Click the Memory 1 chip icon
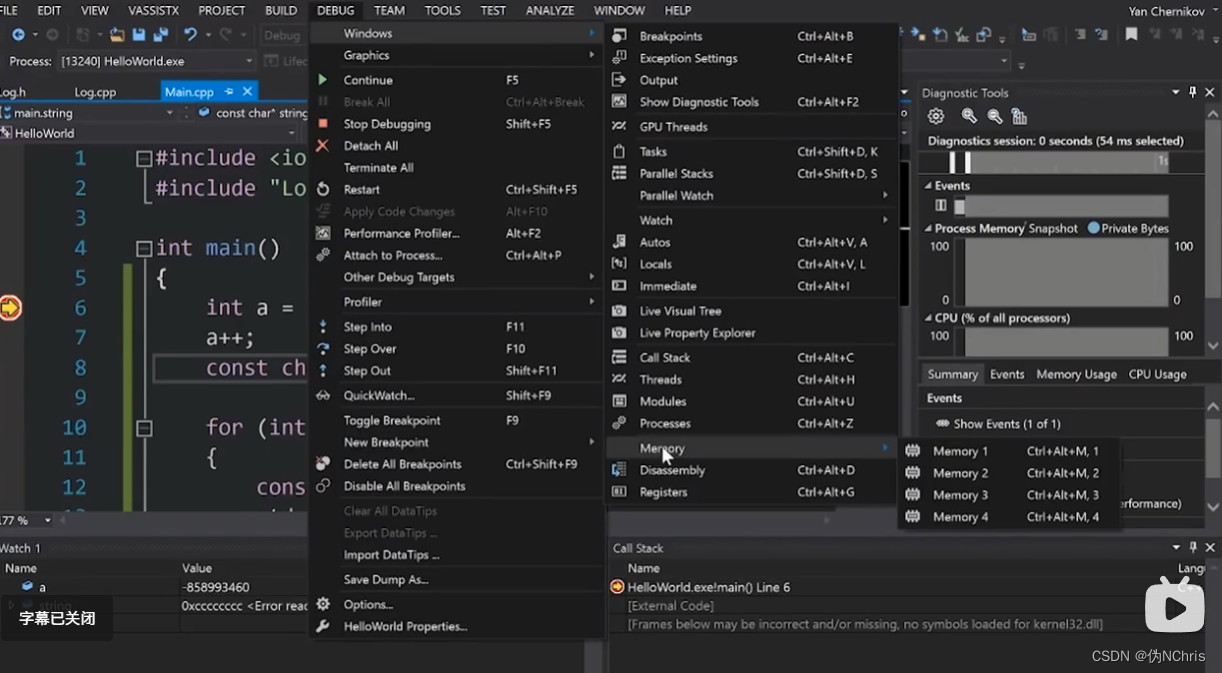Image resolution: width=1222 pixels, height=673 pixels. [x=912, y=451]
